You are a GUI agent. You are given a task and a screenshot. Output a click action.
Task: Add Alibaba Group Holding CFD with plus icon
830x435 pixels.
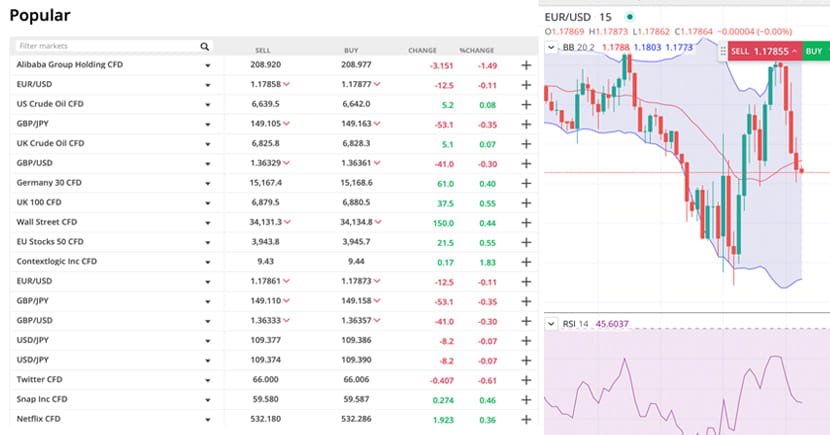pos(526,65)
